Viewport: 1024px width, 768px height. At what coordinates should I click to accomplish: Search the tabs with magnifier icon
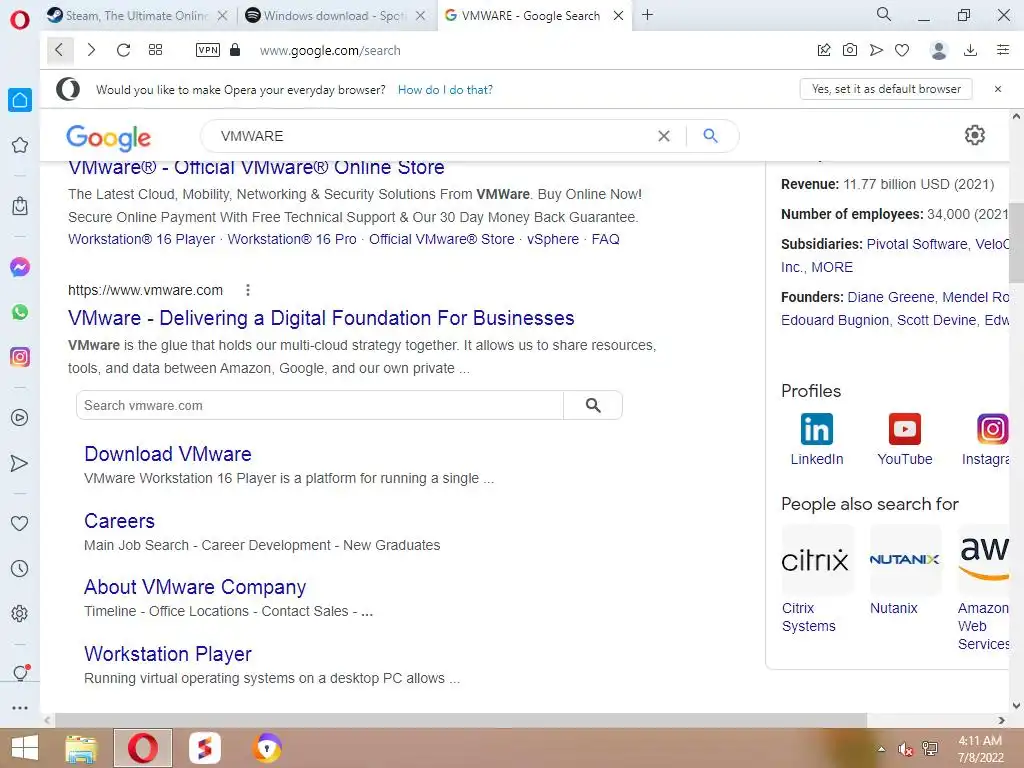884,14
